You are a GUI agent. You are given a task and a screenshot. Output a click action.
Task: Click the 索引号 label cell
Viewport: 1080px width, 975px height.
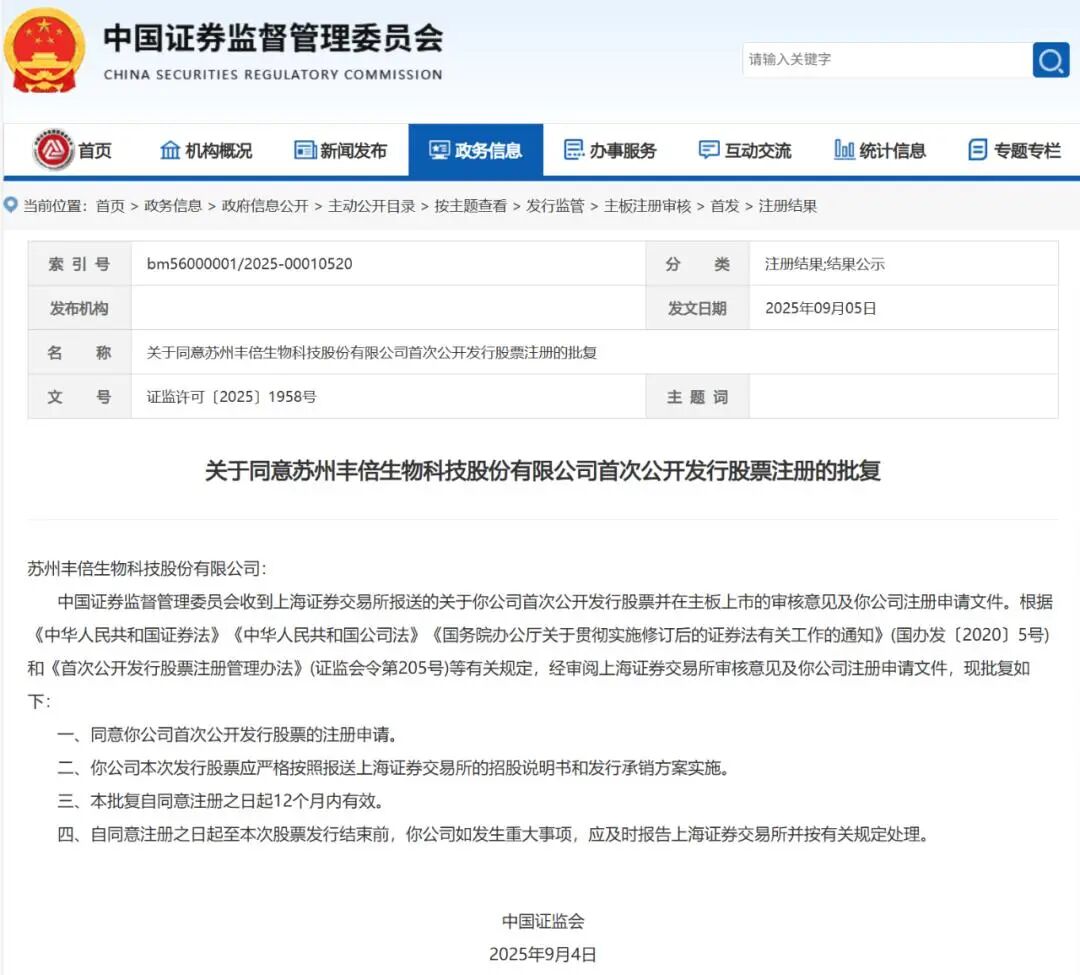[x=79, y=264]
